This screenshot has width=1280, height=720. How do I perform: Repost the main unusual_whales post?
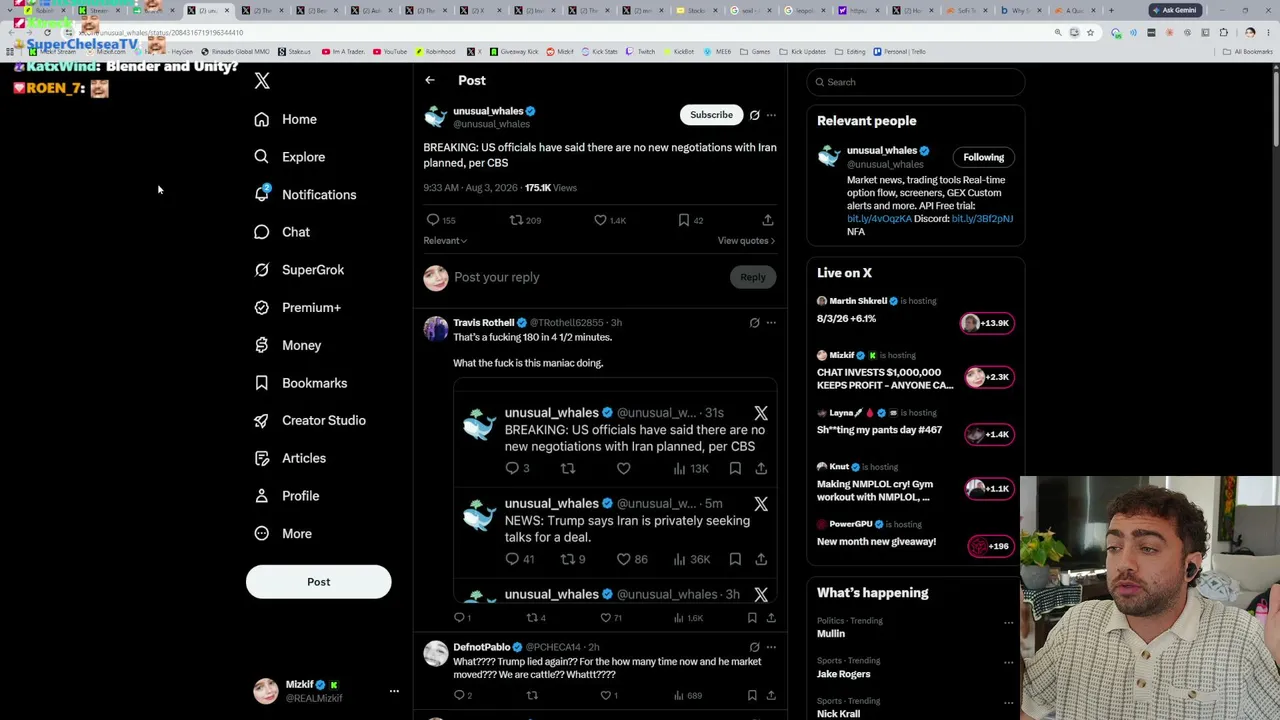coord(516,220)
